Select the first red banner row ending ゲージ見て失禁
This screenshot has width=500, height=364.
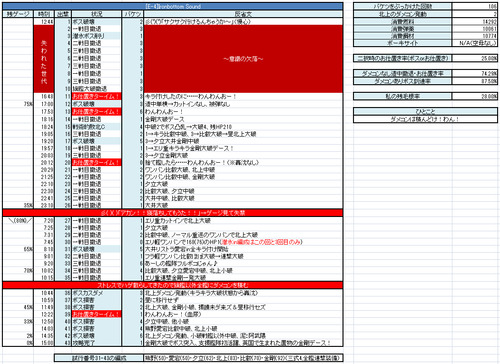pos(173,213)
